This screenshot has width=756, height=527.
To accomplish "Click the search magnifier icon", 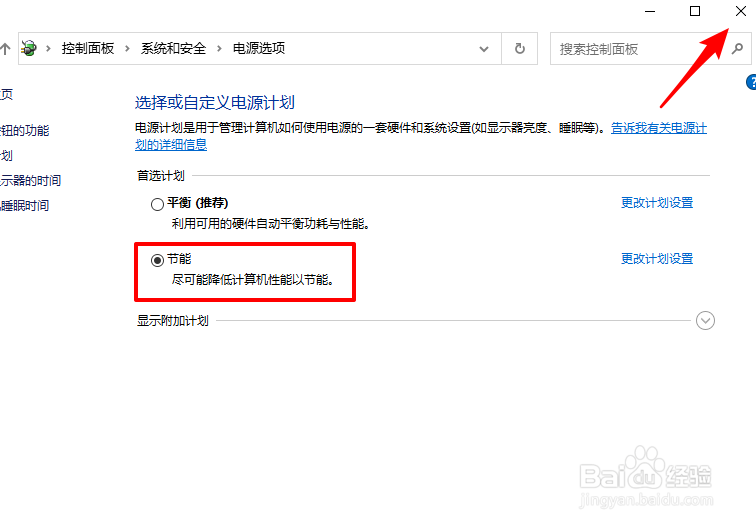I will (x=737, y=49).
